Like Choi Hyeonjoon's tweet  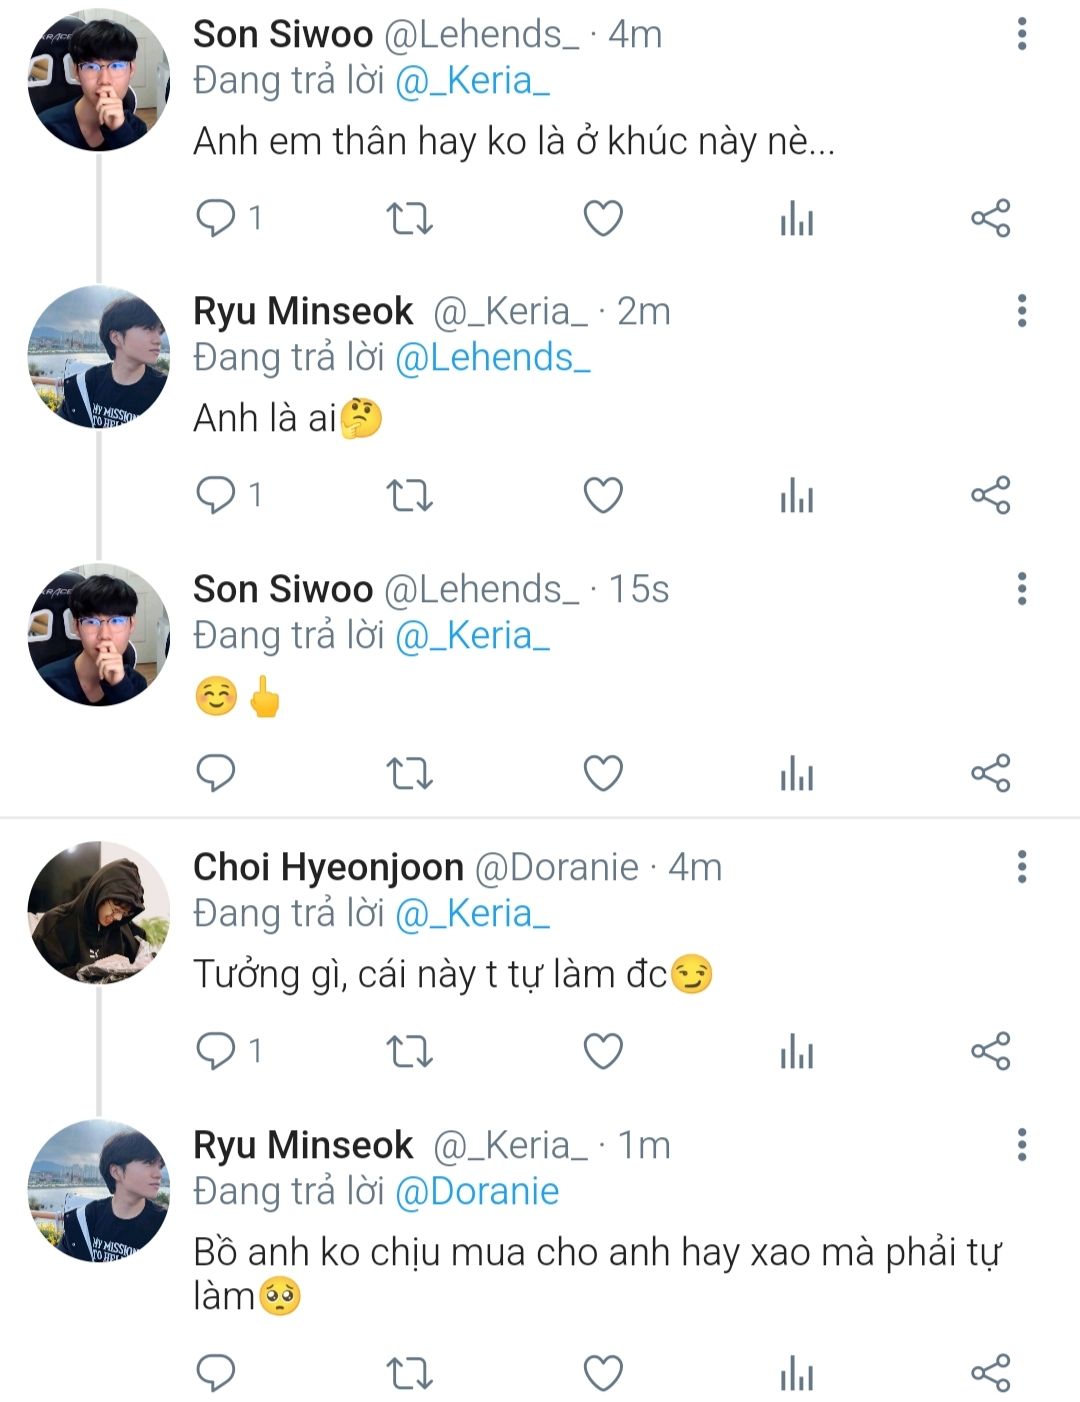click(x=603, y=1050)
